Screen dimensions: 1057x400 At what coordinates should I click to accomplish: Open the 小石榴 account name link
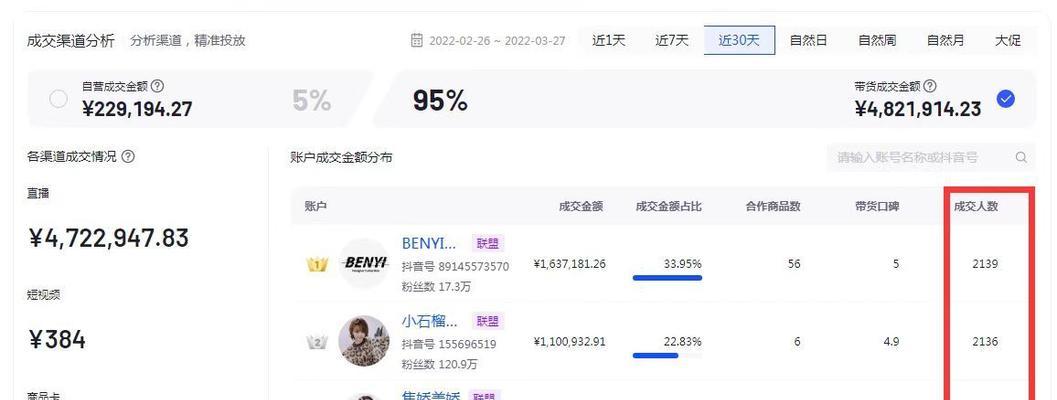pos(429,320)
